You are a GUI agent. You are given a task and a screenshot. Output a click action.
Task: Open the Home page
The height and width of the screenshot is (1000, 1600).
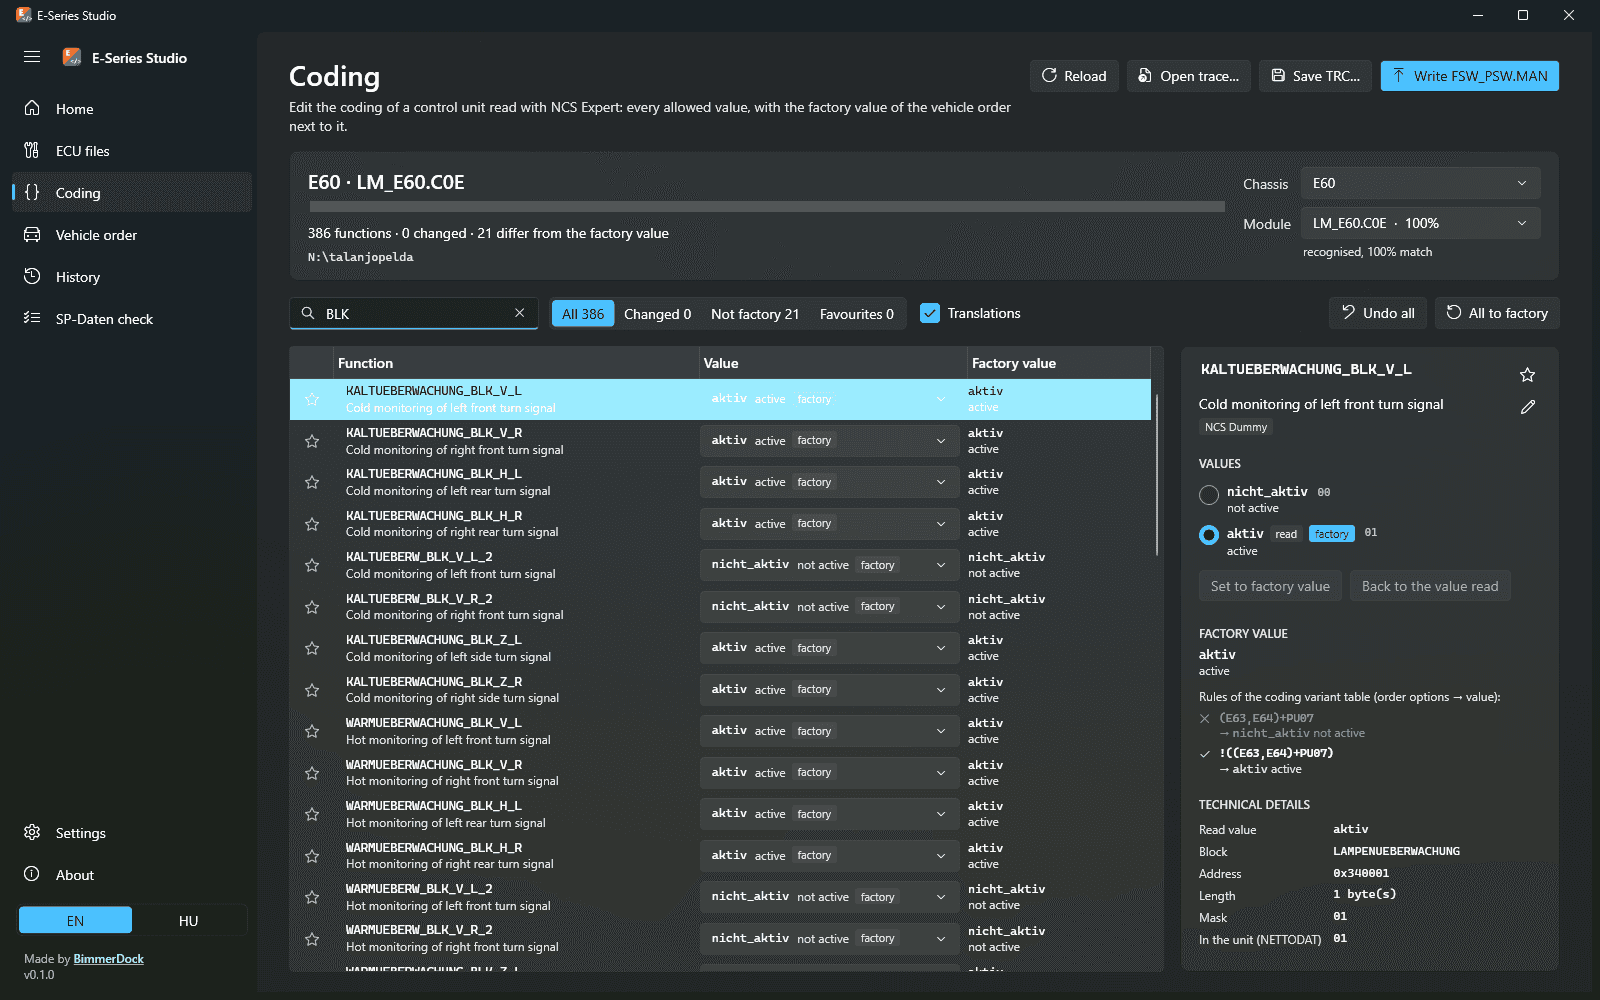tap(132, 109)
